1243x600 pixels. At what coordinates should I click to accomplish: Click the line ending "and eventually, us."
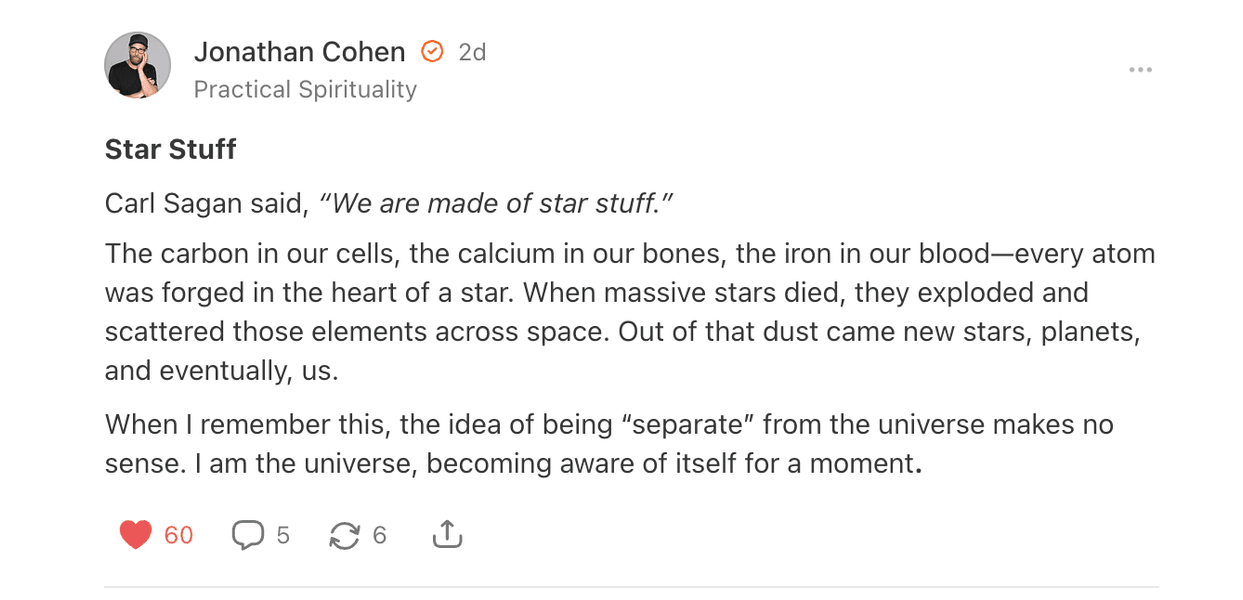(x=222, y=370)
